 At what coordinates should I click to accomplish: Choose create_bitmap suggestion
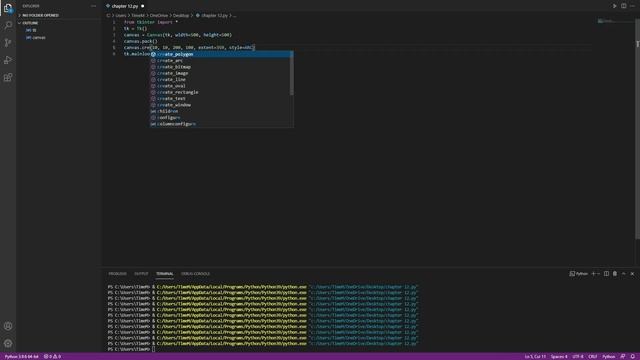(x=220, y=67)
